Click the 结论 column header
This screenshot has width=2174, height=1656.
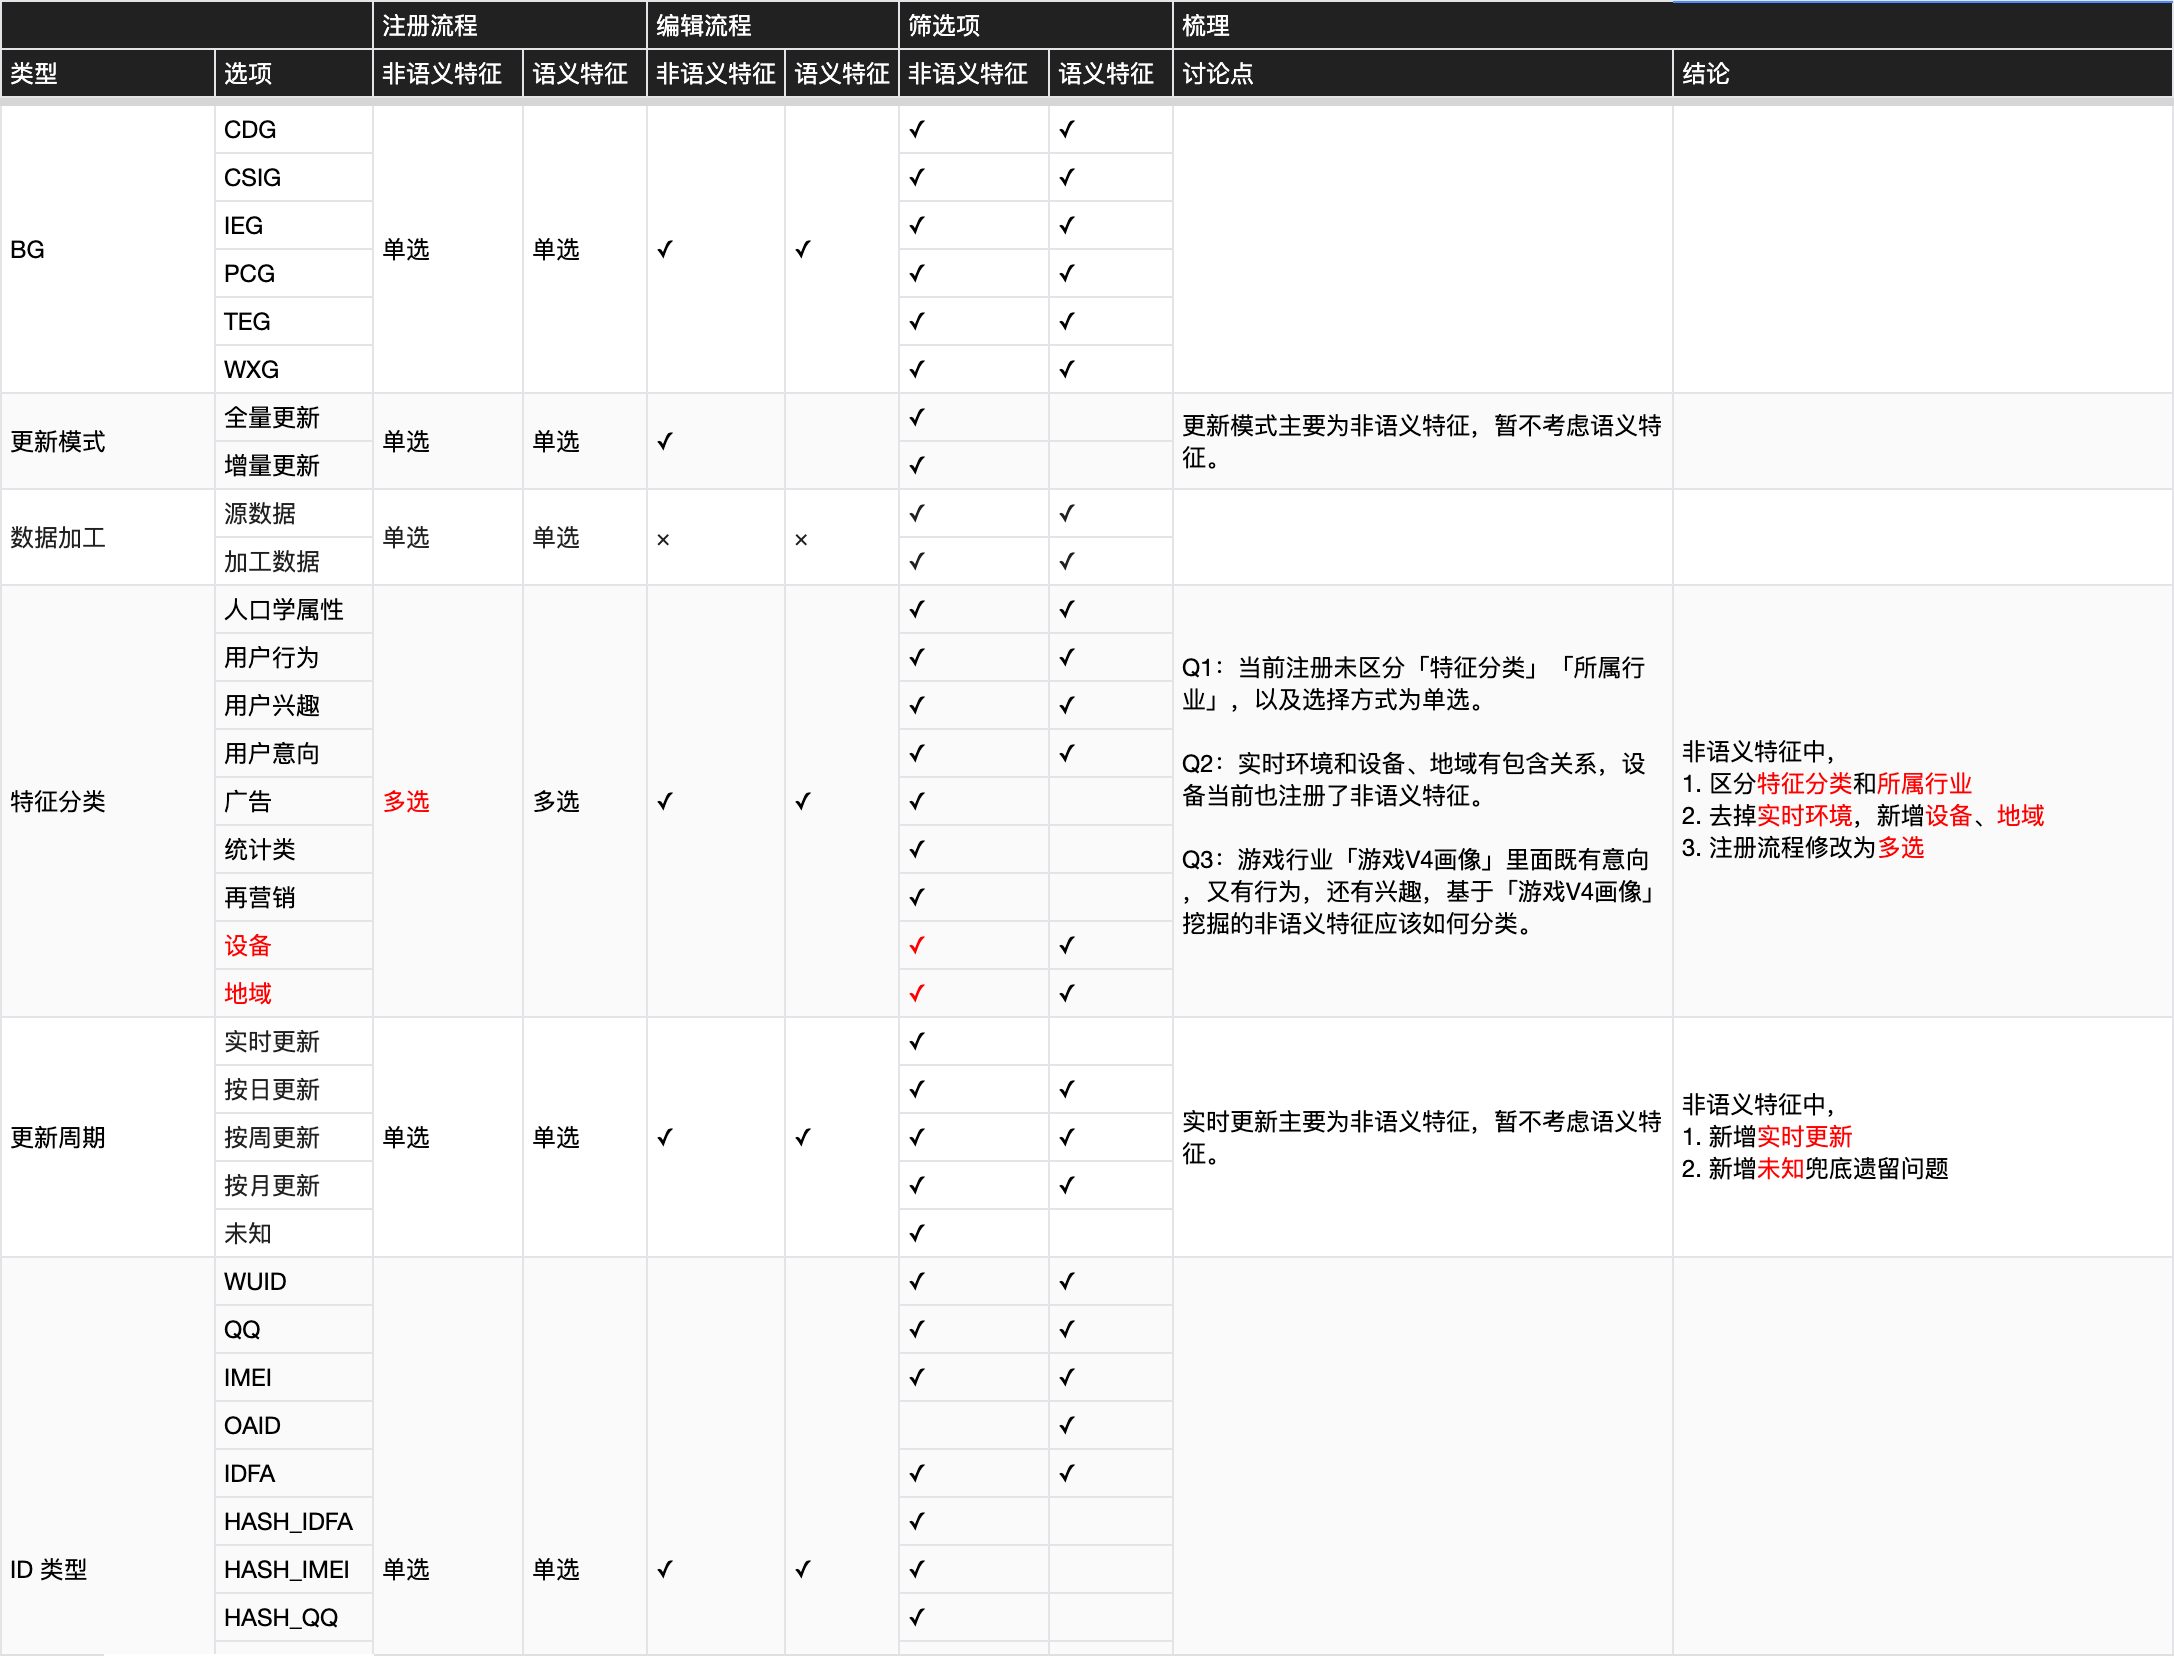(x=1922, y=73)
